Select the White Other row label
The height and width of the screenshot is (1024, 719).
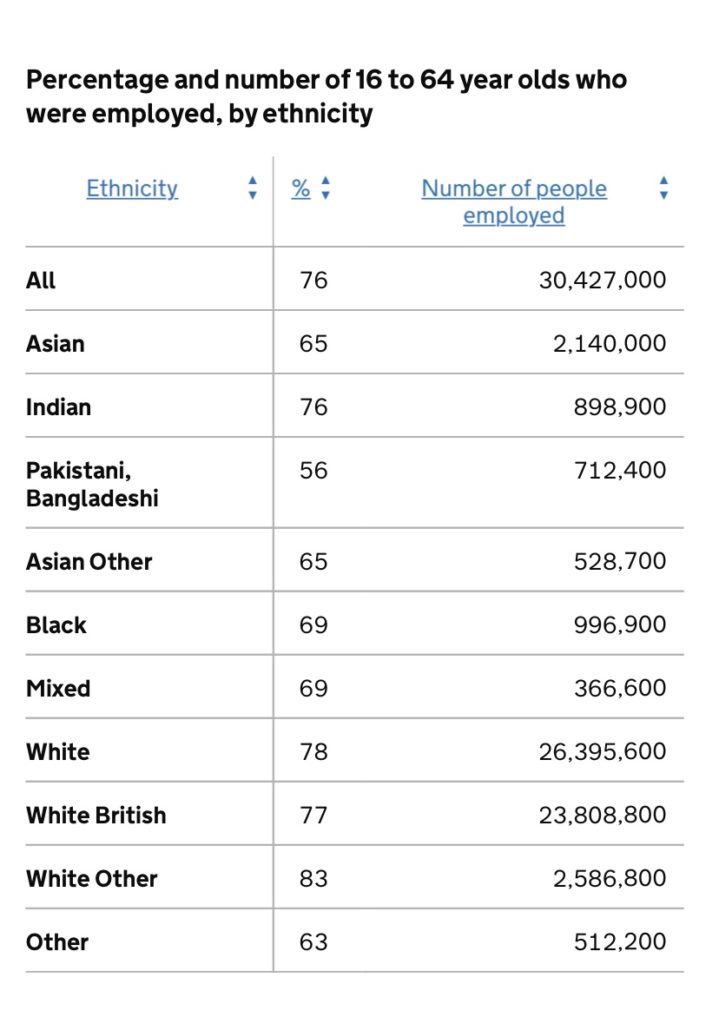pyautogui.click(x=91, y=878)
